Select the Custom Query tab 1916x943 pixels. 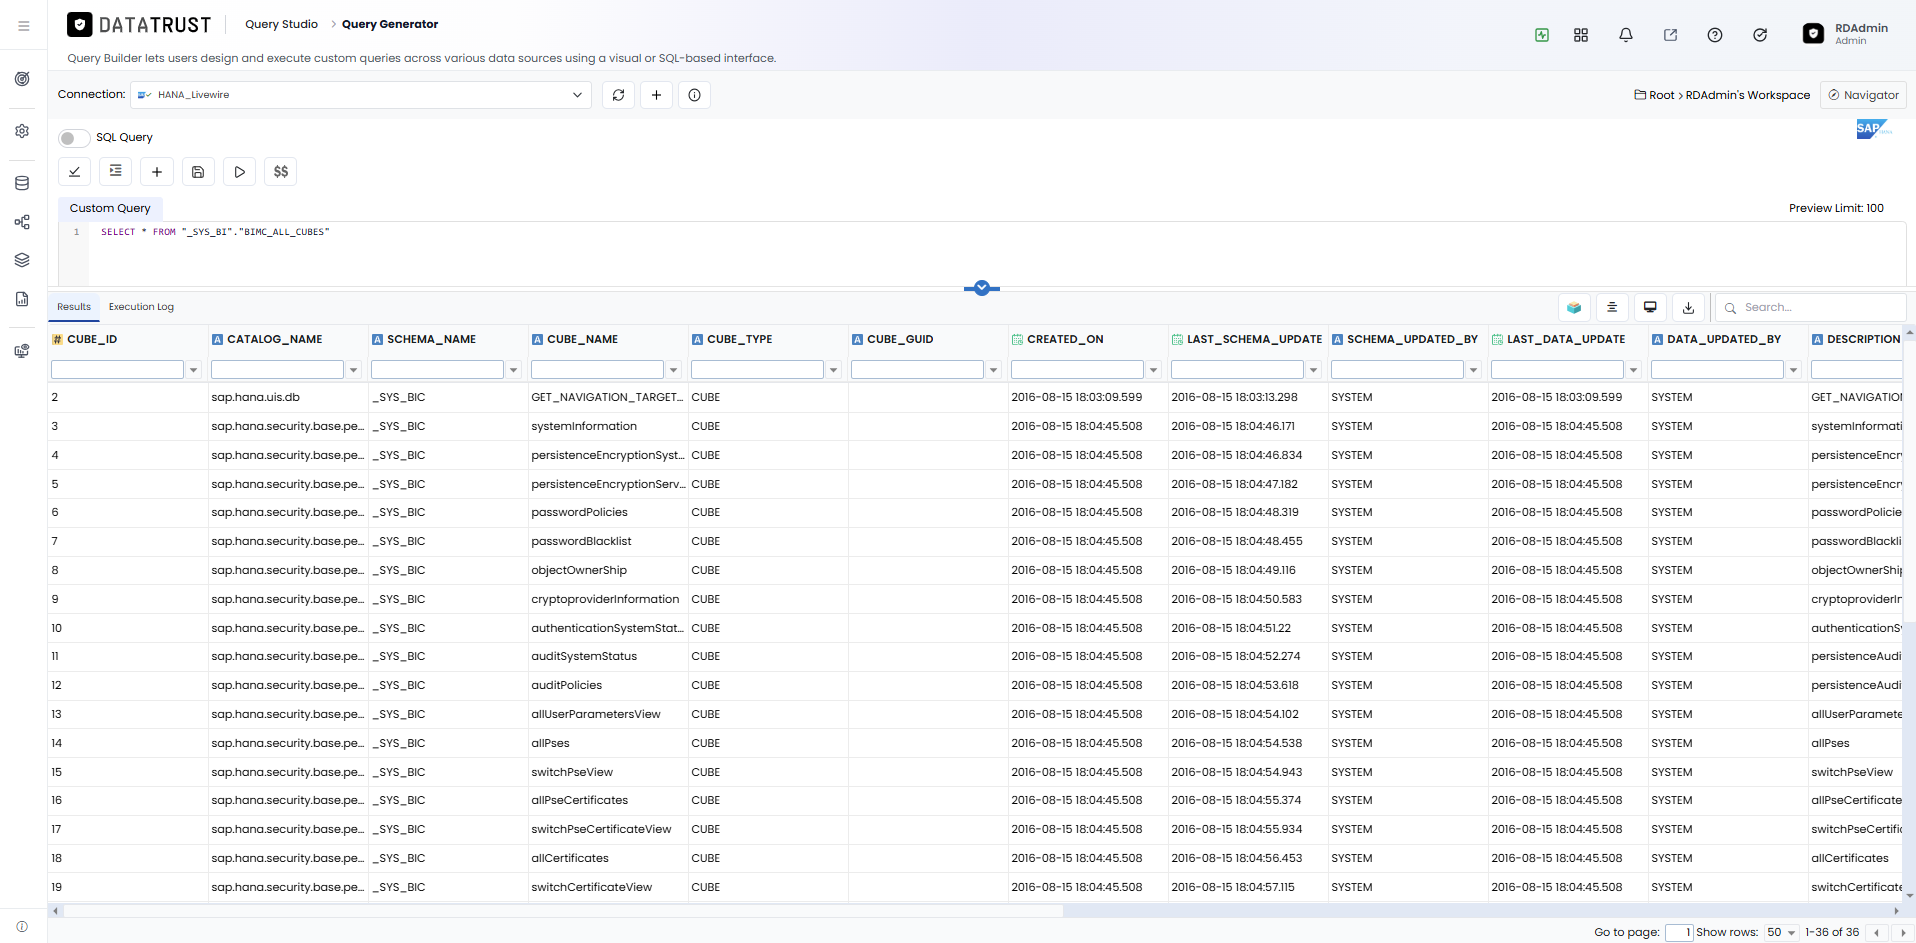click(110, 208)
